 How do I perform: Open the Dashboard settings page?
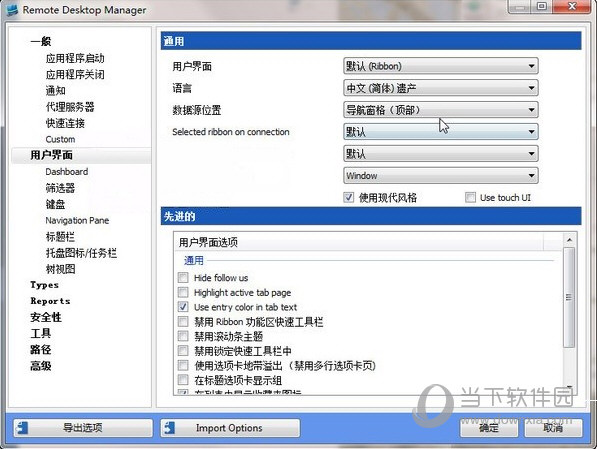coord(67,172)
